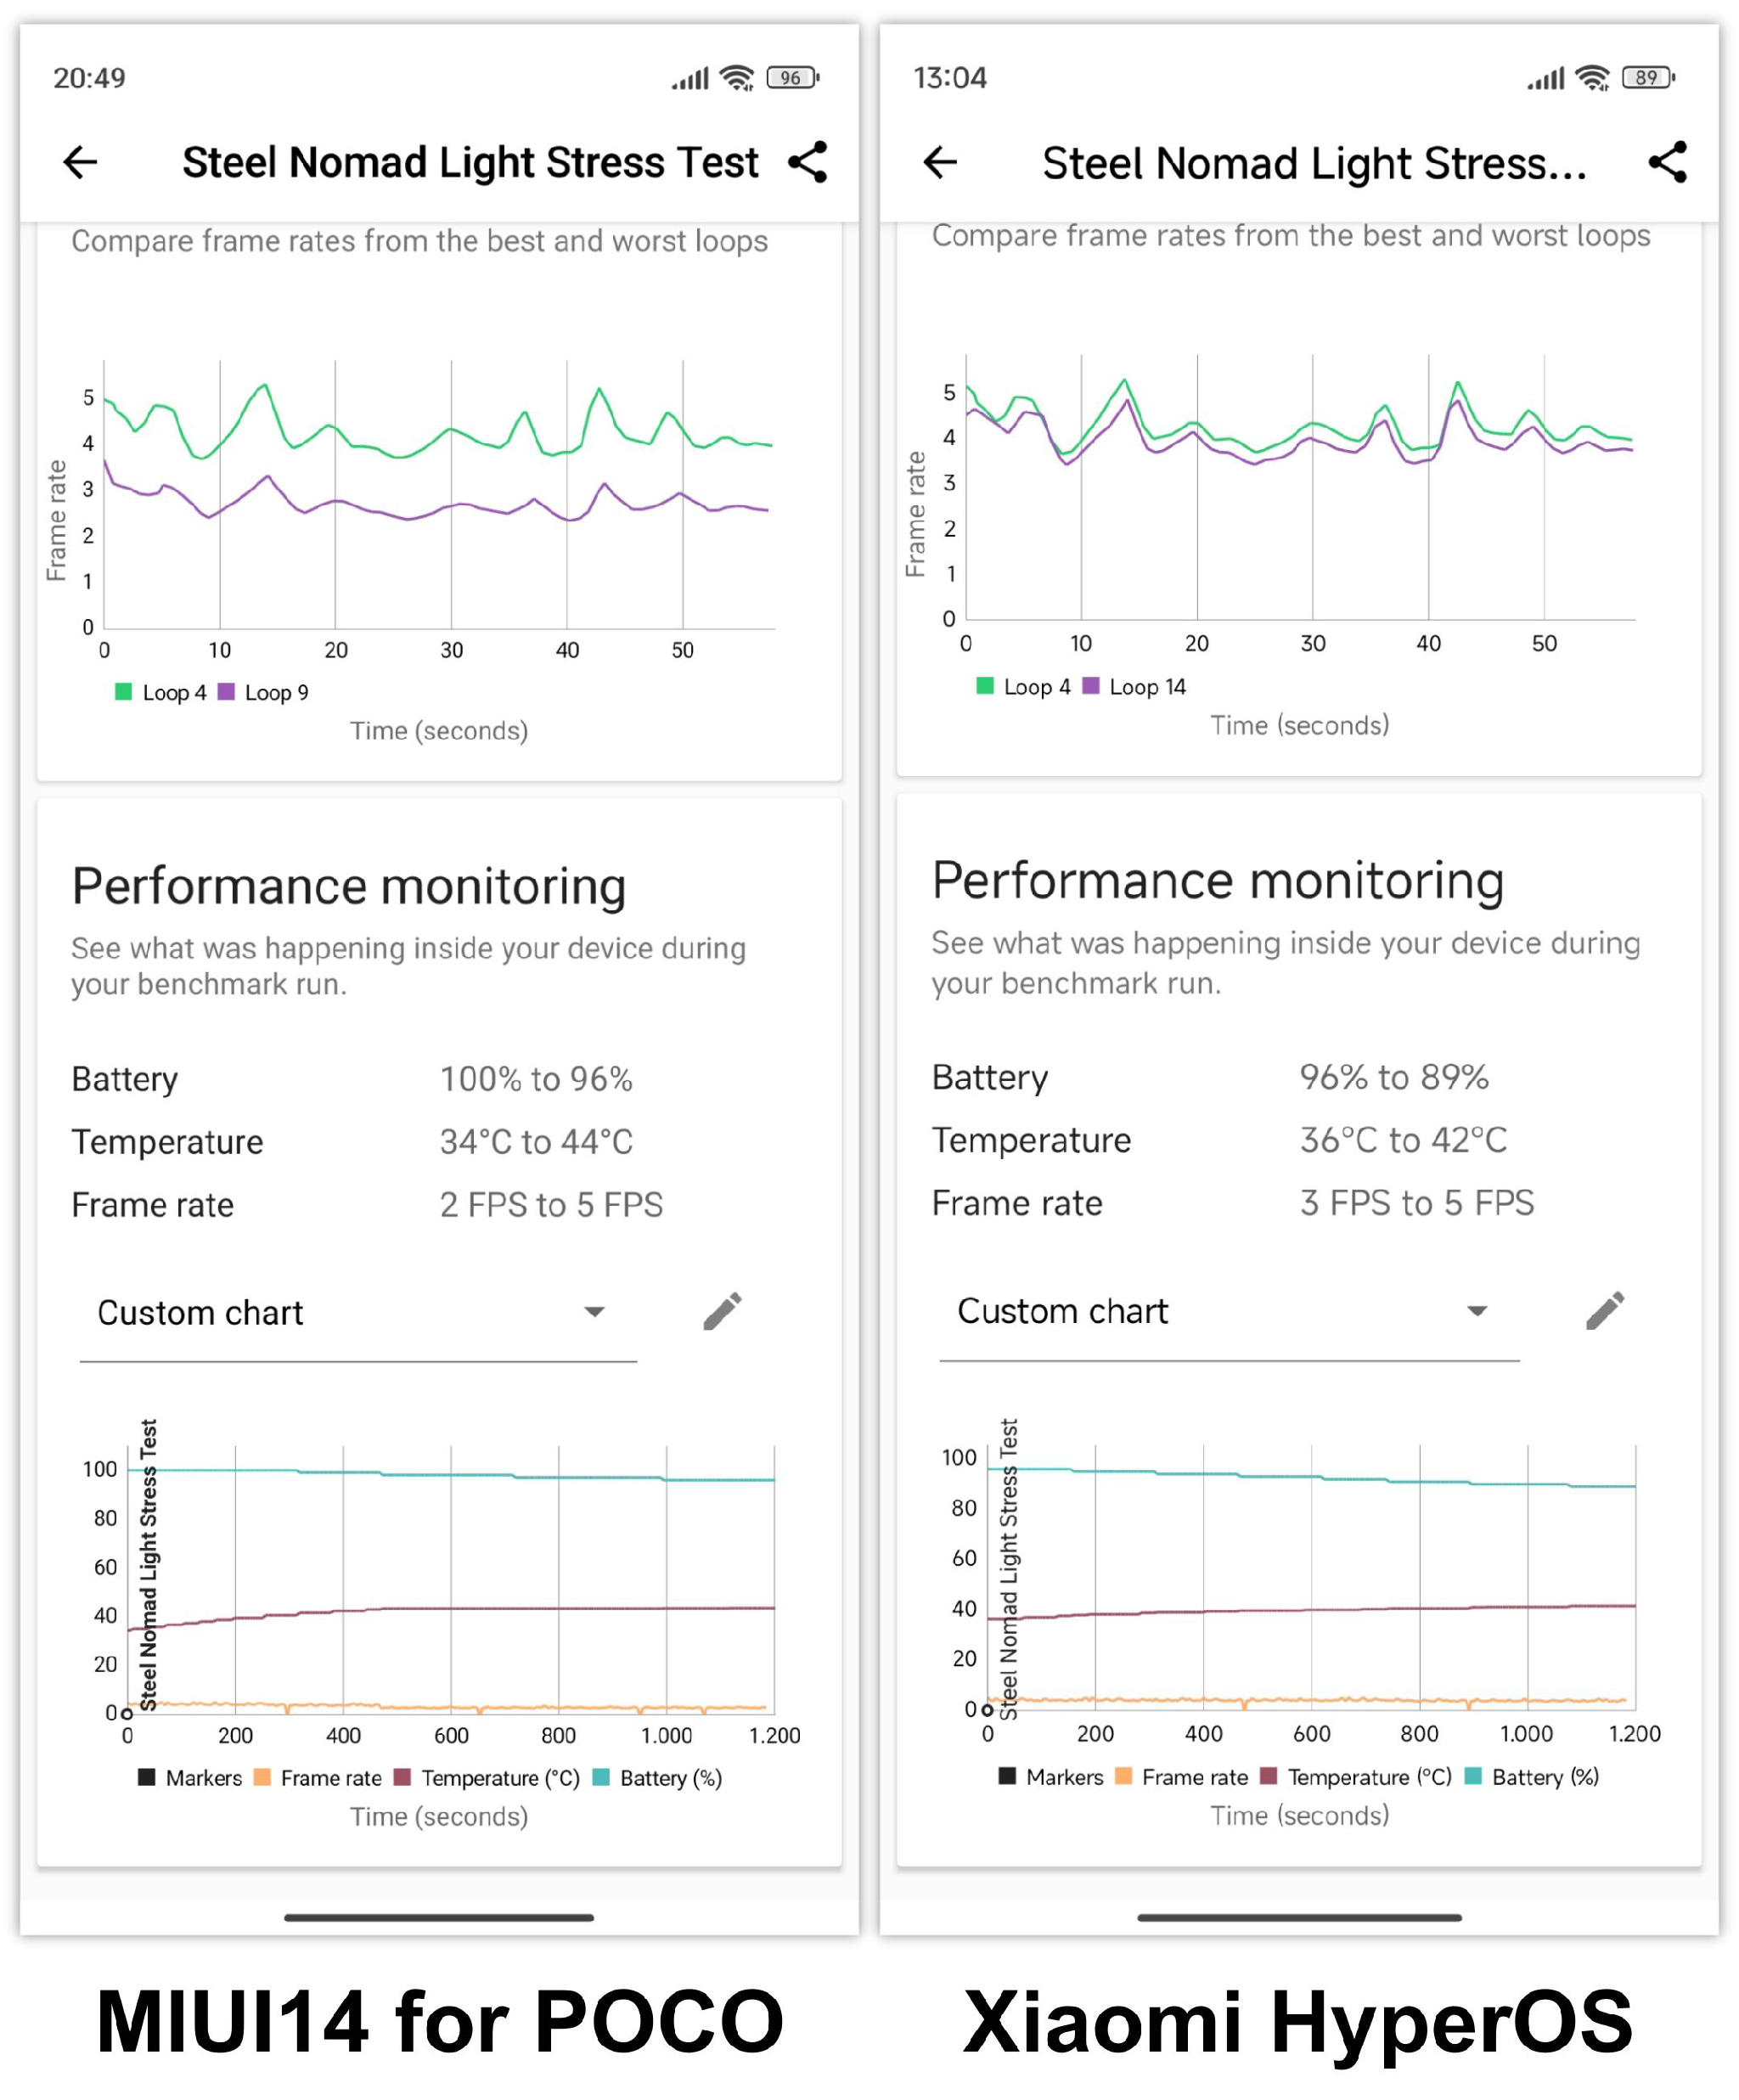The image size is (1739, 2100).
Task: Open Custom chart dropdown in HyperOS screenshot
Action: (1229, 1311)
